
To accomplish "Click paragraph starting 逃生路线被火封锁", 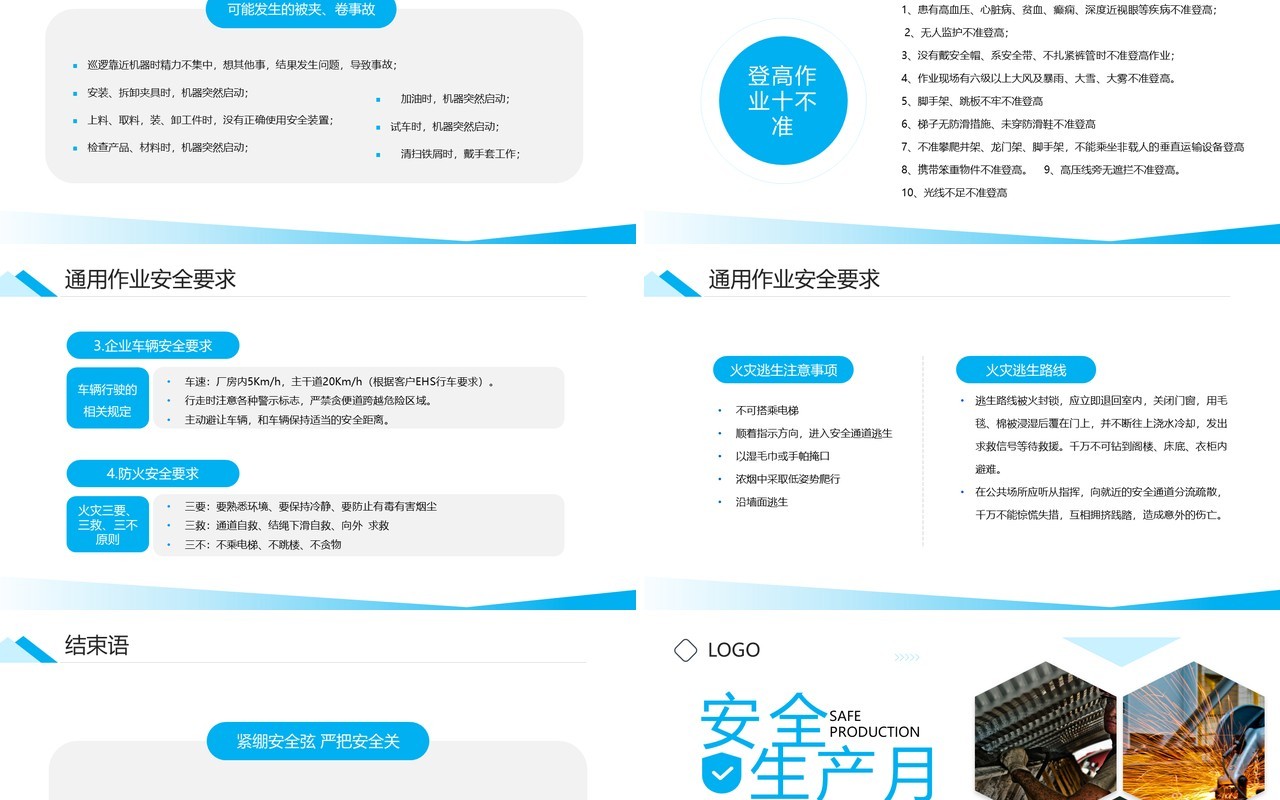I will (x=1100, y=434).
